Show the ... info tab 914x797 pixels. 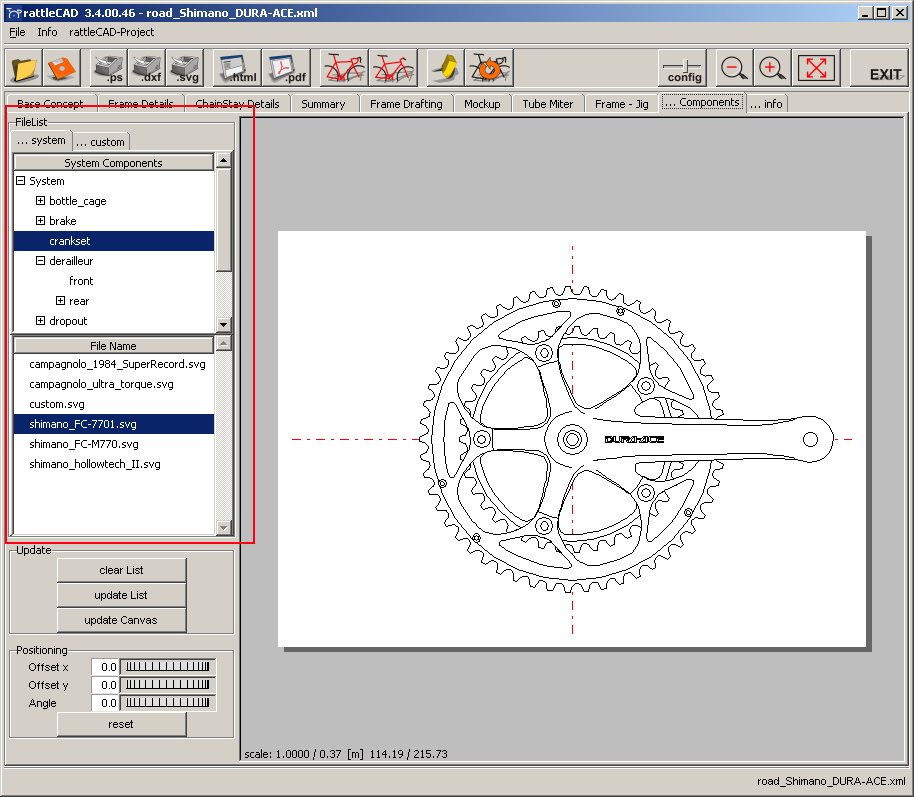point(767,104)
